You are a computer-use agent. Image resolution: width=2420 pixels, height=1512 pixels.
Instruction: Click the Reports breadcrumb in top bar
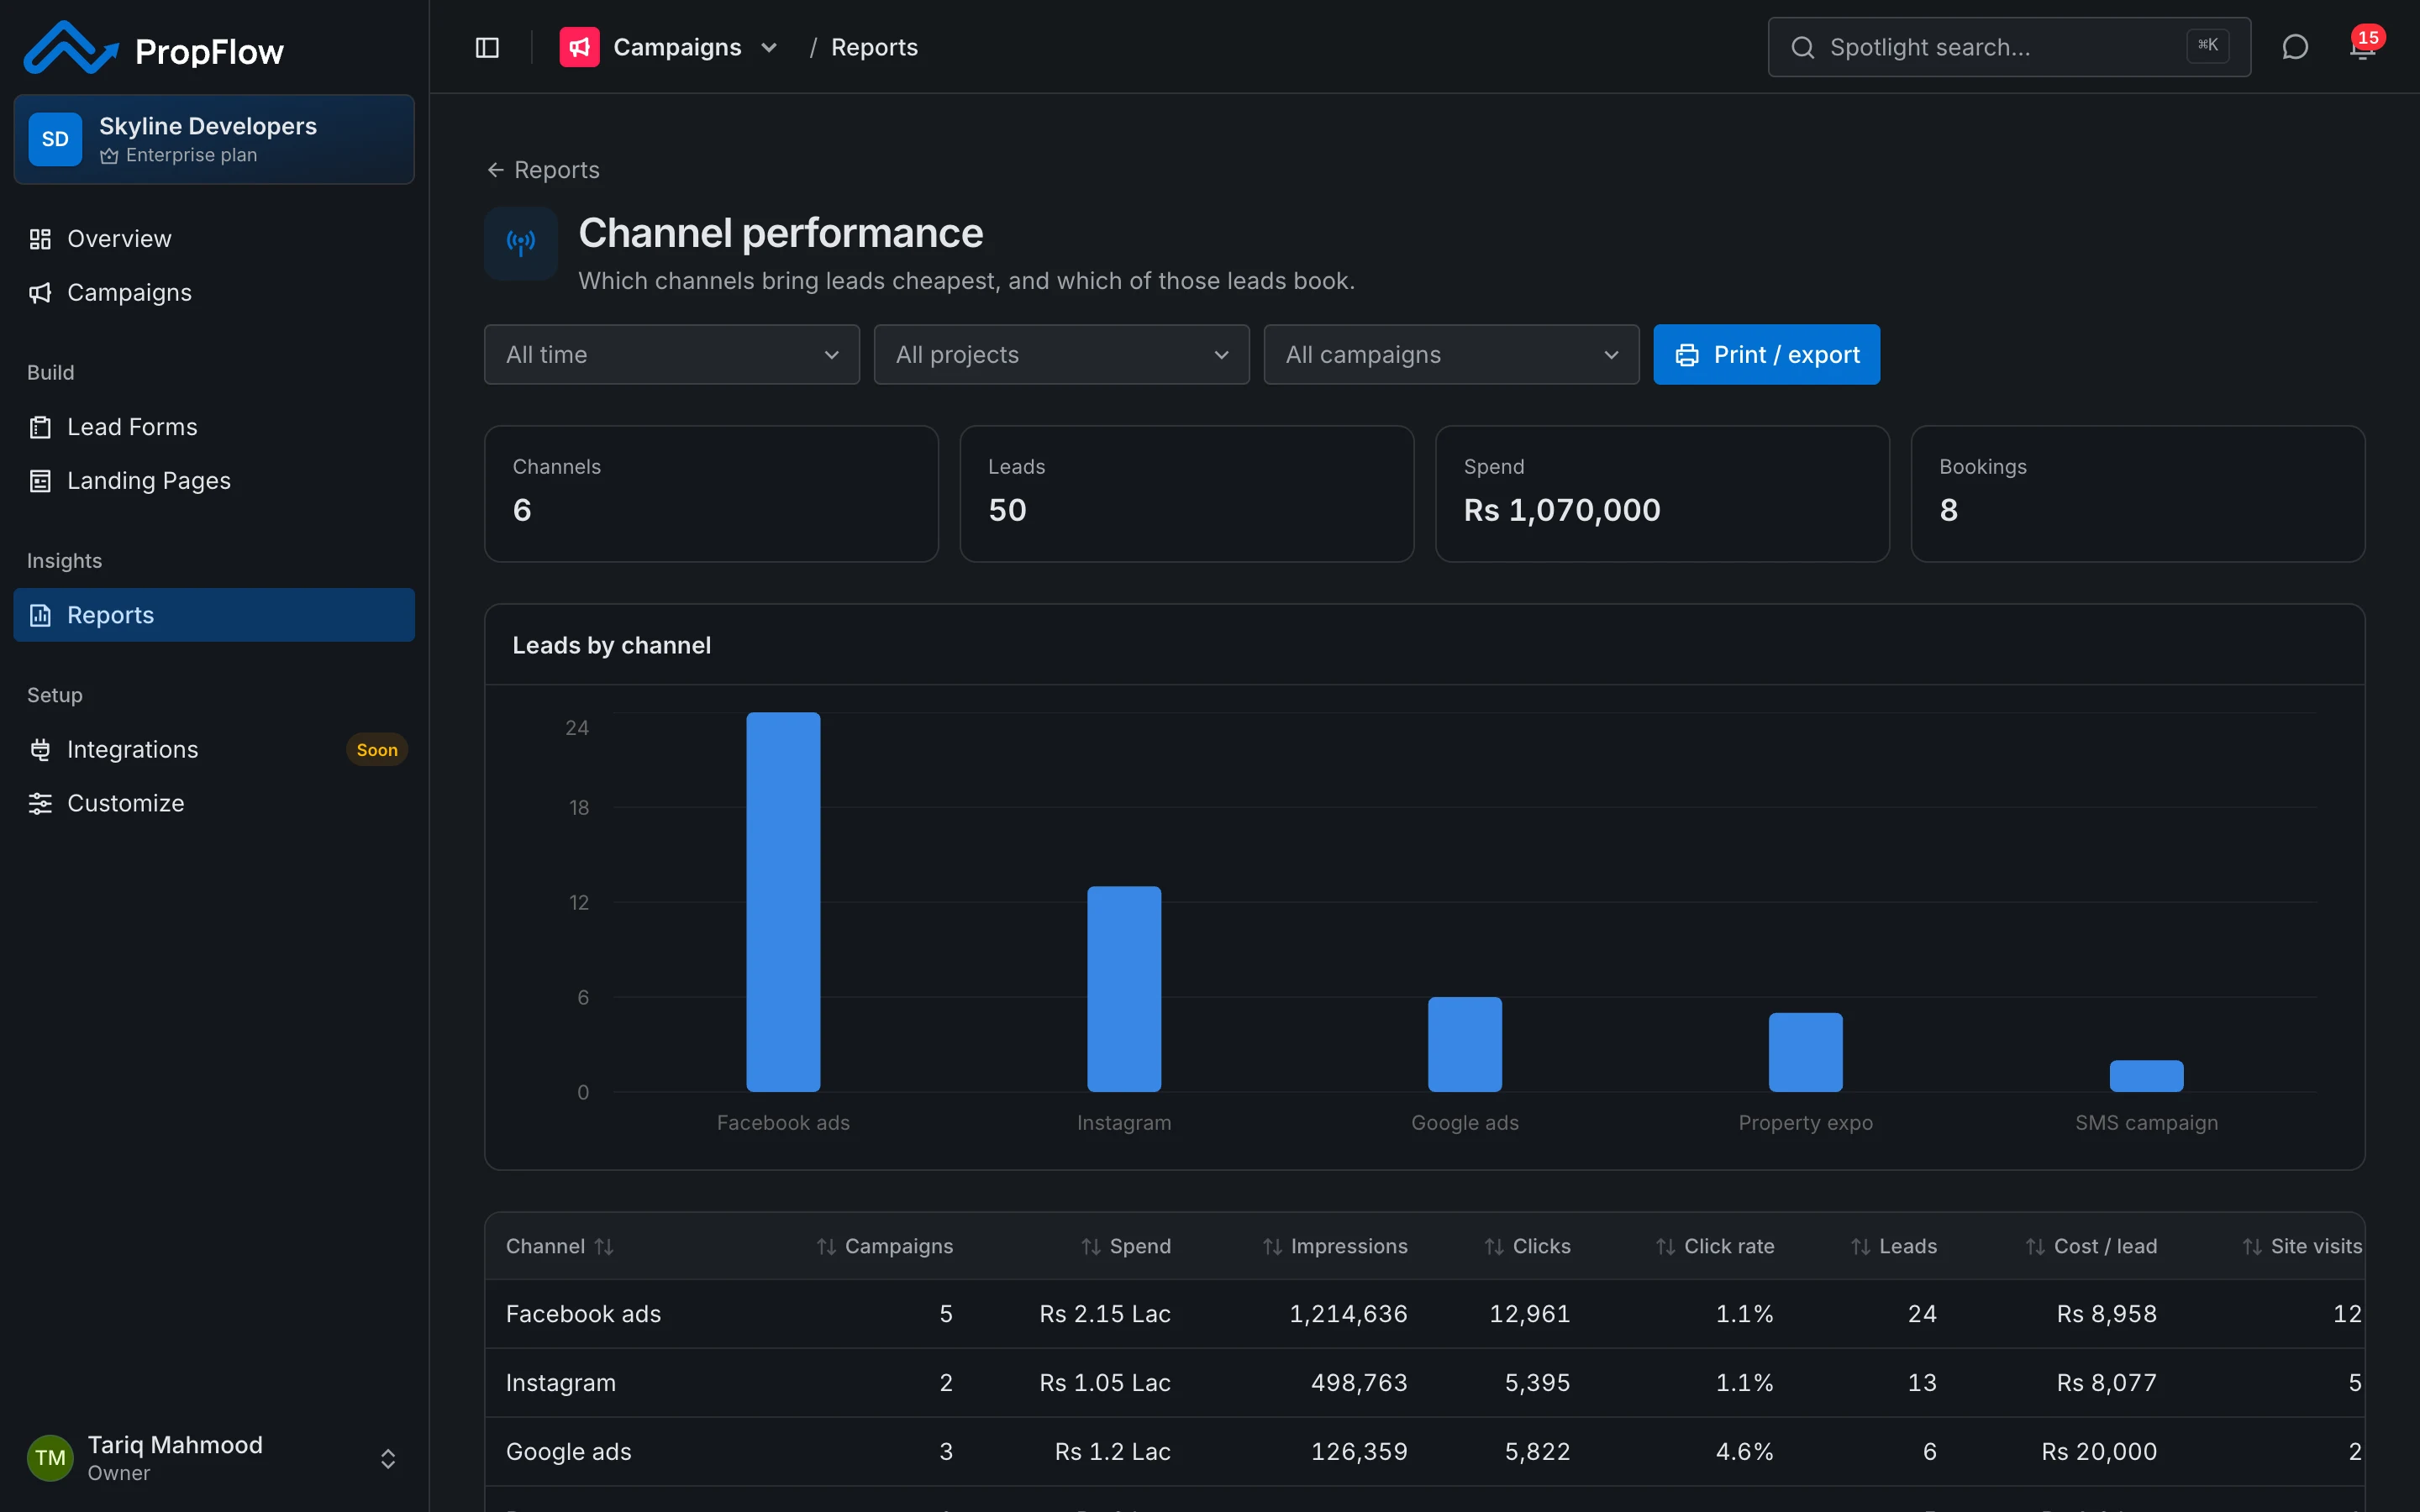[874, 47]
